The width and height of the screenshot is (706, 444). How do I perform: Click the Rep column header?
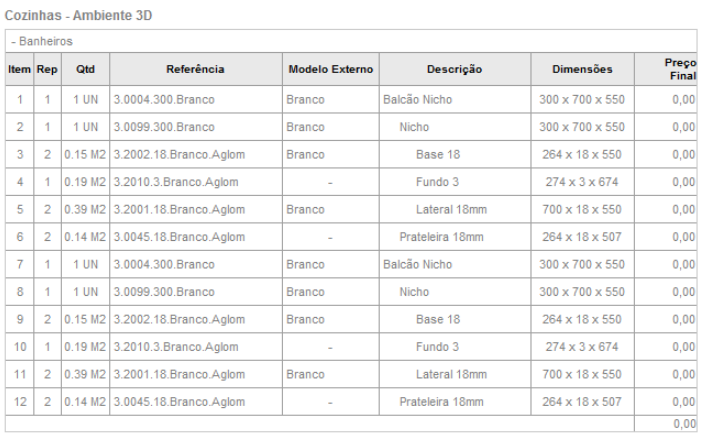click(47, 69)
